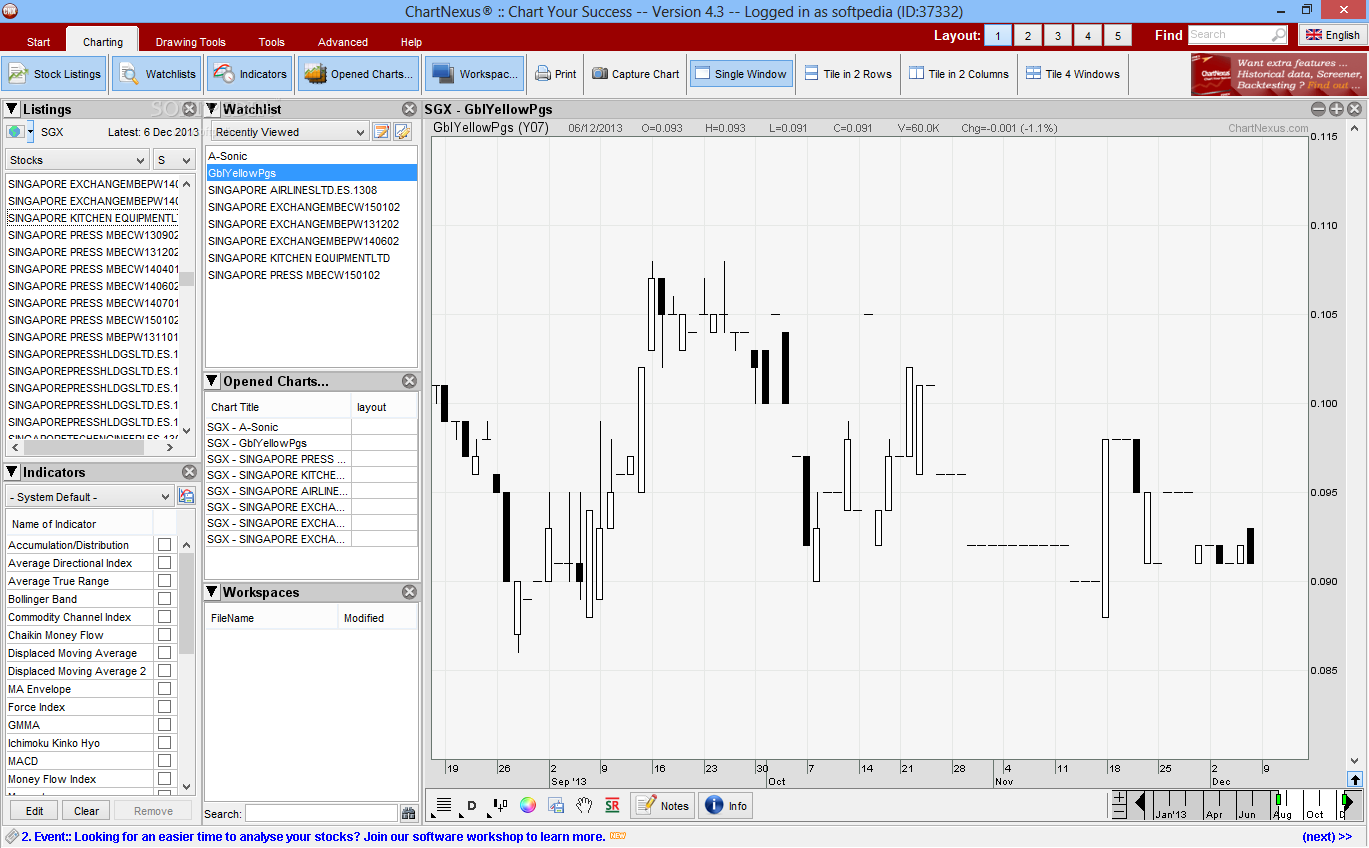The height and width of the screenshot is (848, 1369).
Task: Click the SR support resistance icon
Action: pos(612,805)
